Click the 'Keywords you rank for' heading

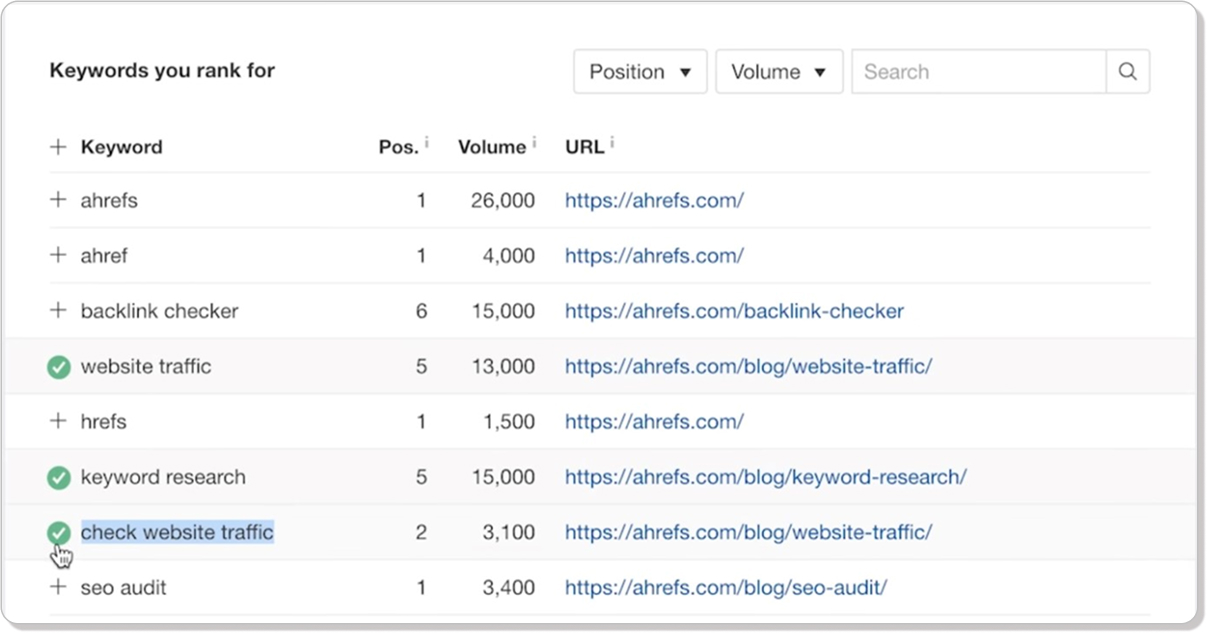(162, 71)
